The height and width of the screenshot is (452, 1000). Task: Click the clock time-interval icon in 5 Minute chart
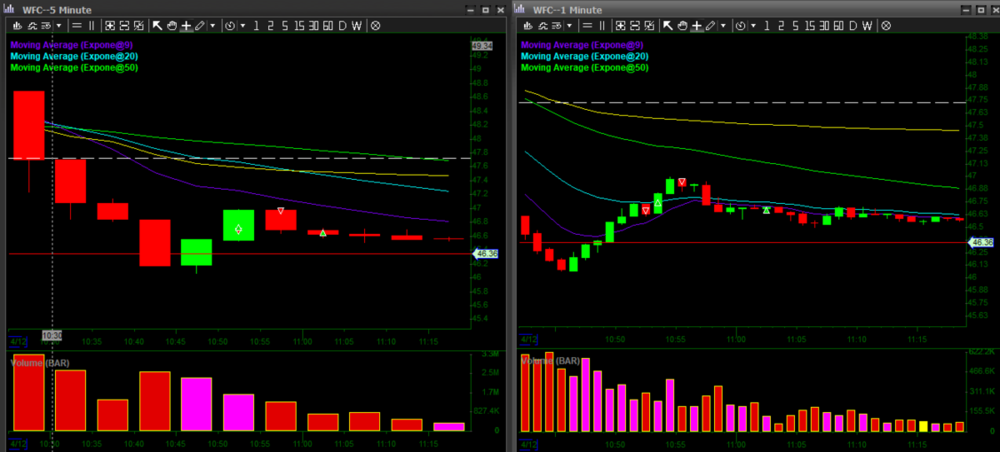229,25
